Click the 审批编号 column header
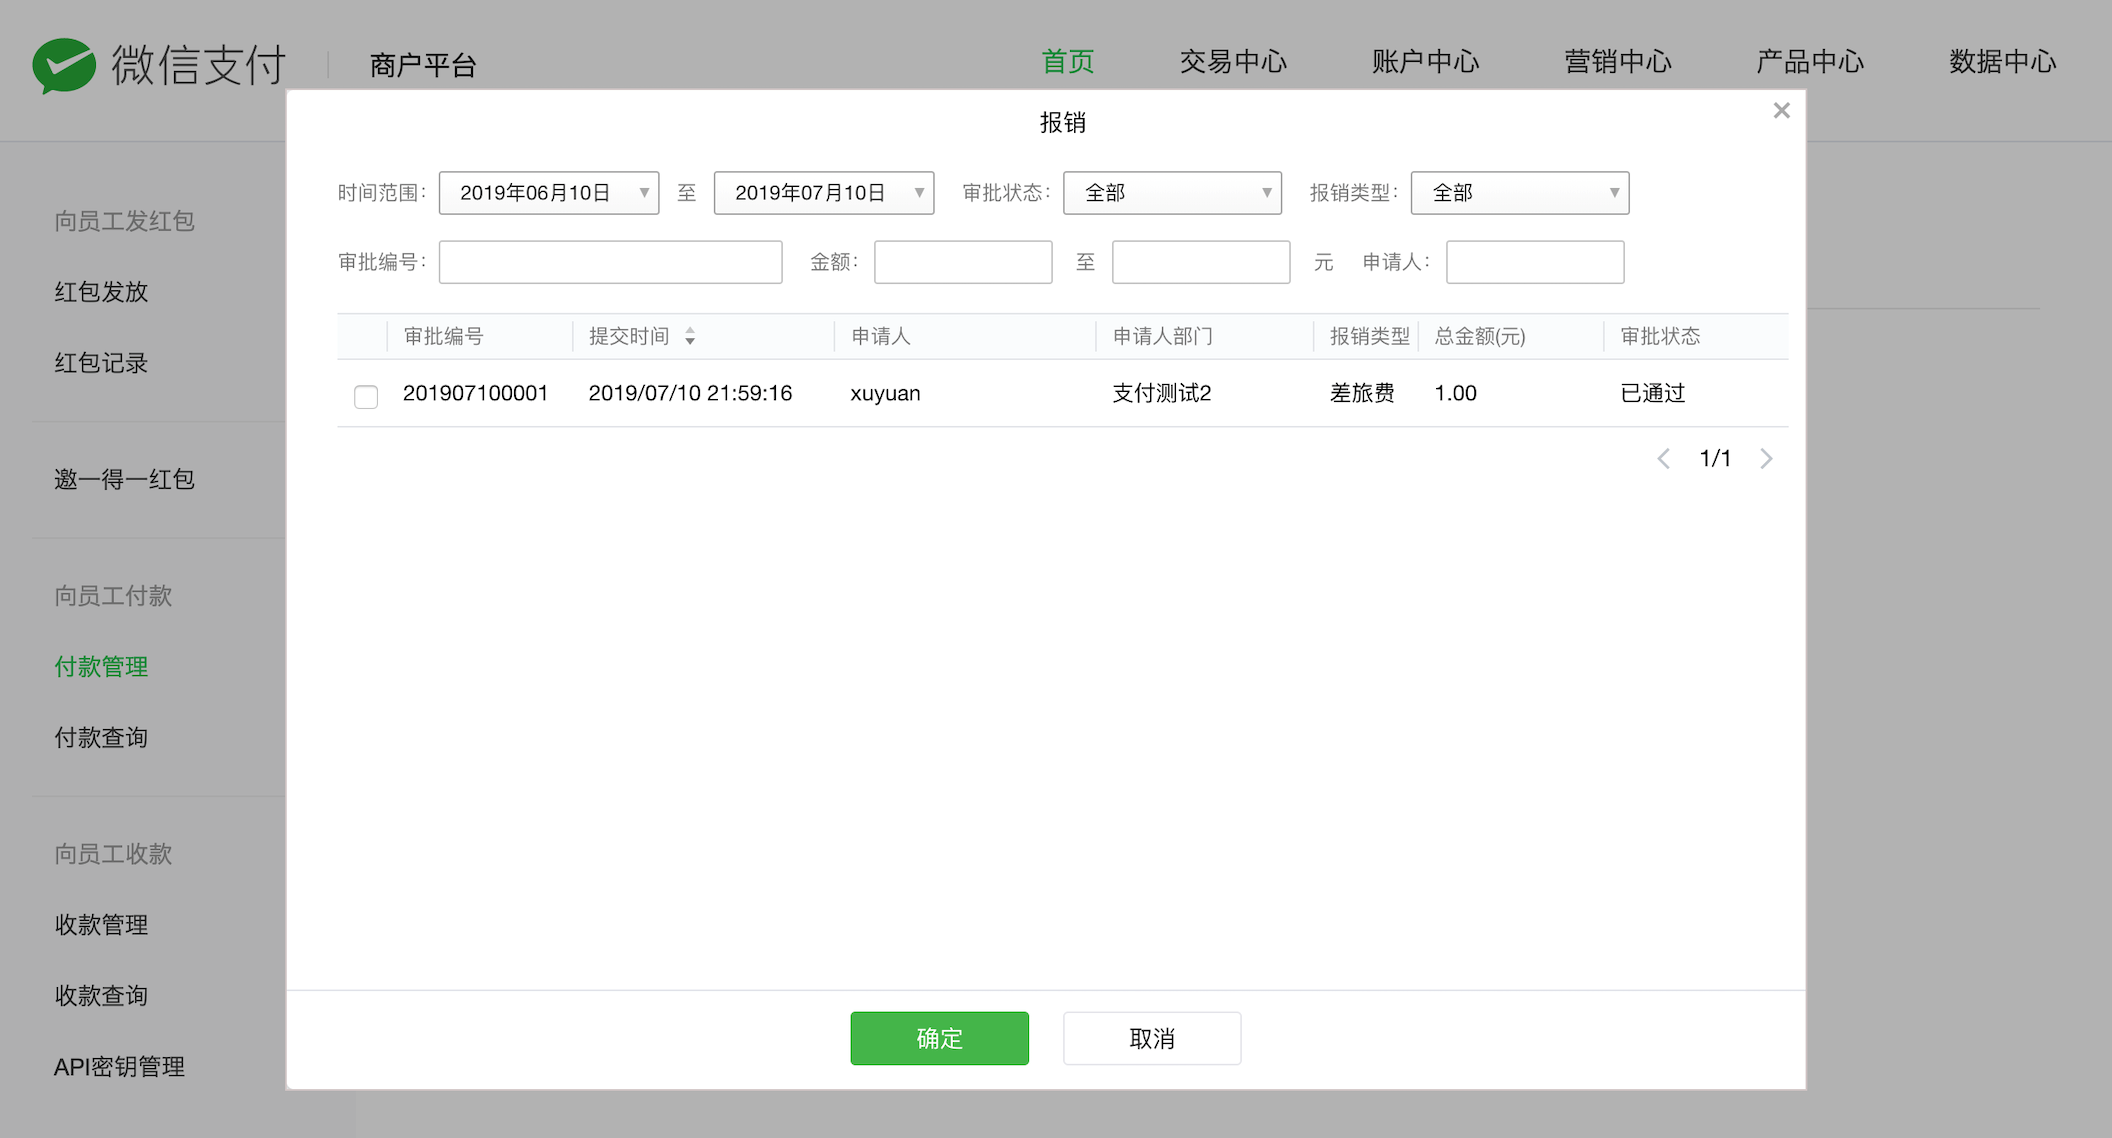Screen dimensions: 2112x1138 [x=443, y=337]
